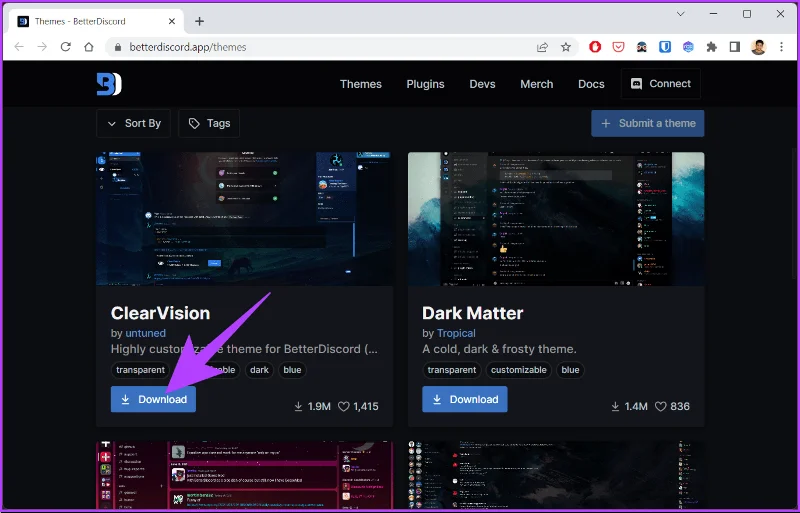Click Dark Matter transparent tag
800x513 pixels.
[452, 370]
